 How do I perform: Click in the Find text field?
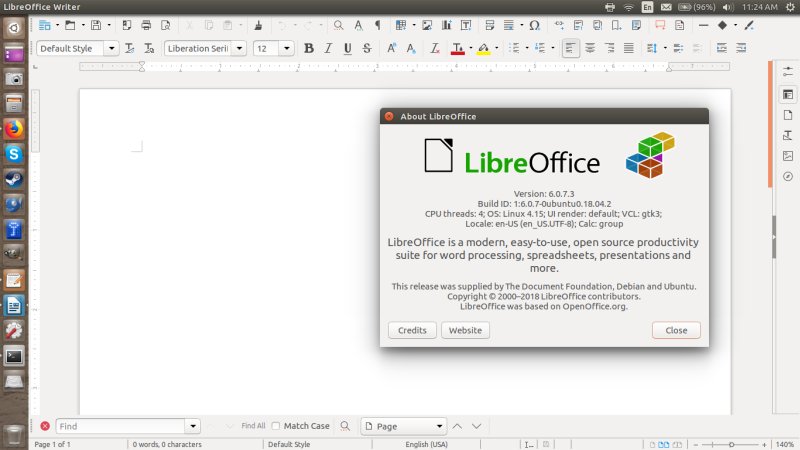[120, 426]
